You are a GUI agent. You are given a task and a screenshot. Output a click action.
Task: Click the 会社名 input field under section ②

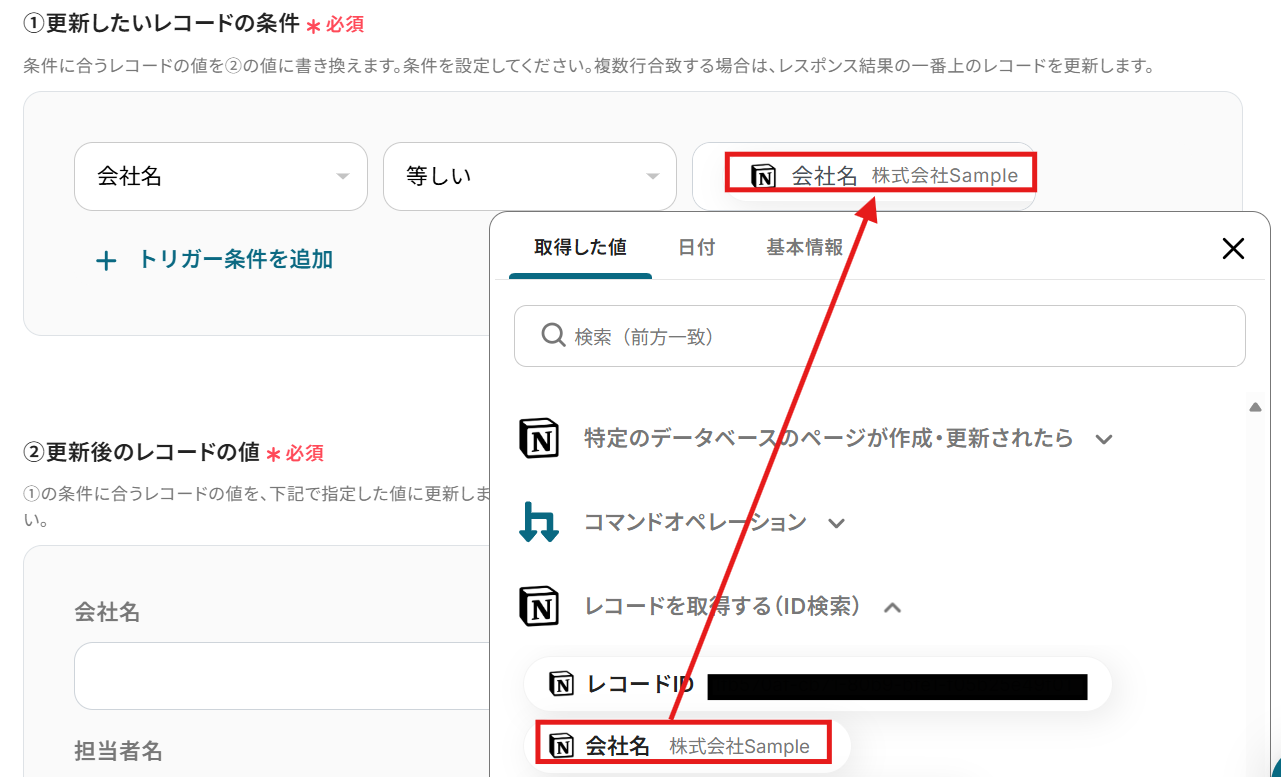pyautogui.click(x=282, y=675)
